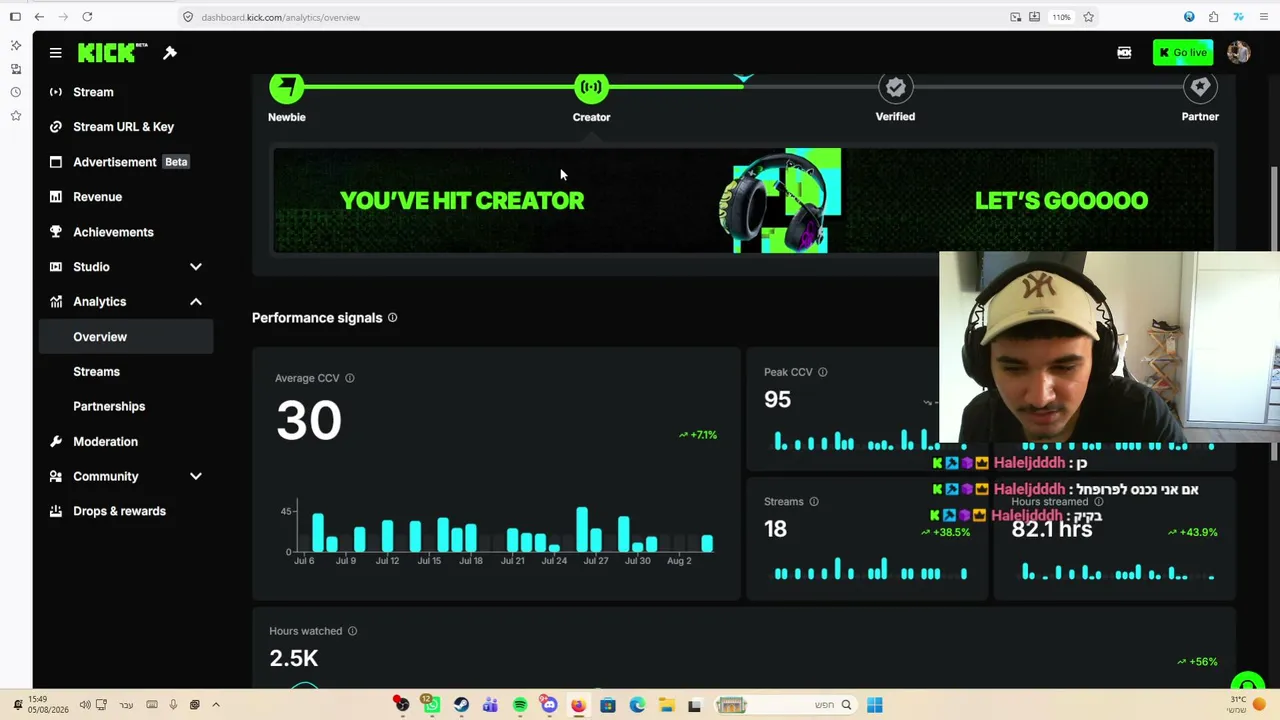1280x720 pixels.
Task: Click the Average CCV value 30
Action: pyautogui.click(x=309, y=420)
